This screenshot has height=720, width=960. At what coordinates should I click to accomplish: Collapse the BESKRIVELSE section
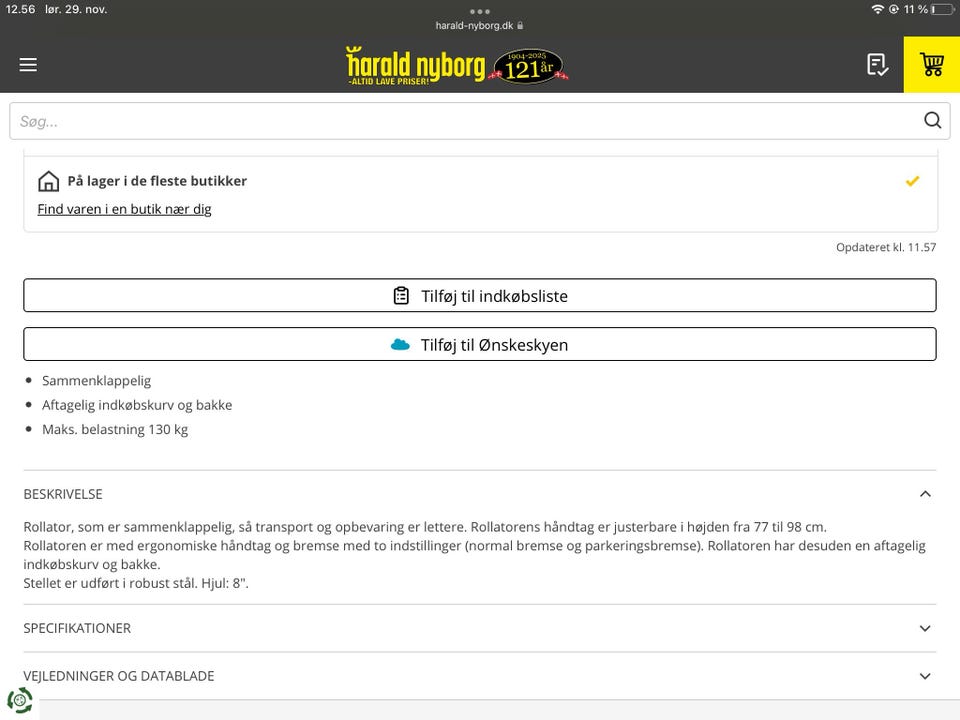[x=925, y=494]
